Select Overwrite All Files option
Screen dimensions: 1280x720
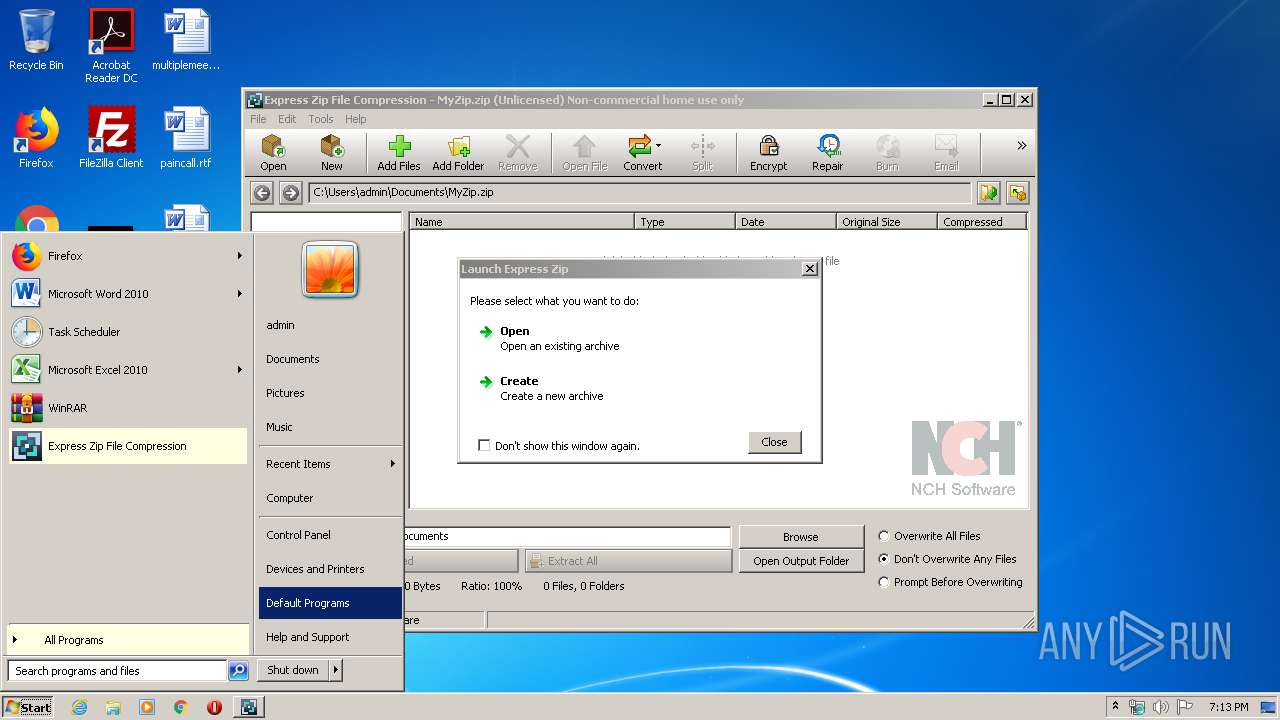coord(883,536)
